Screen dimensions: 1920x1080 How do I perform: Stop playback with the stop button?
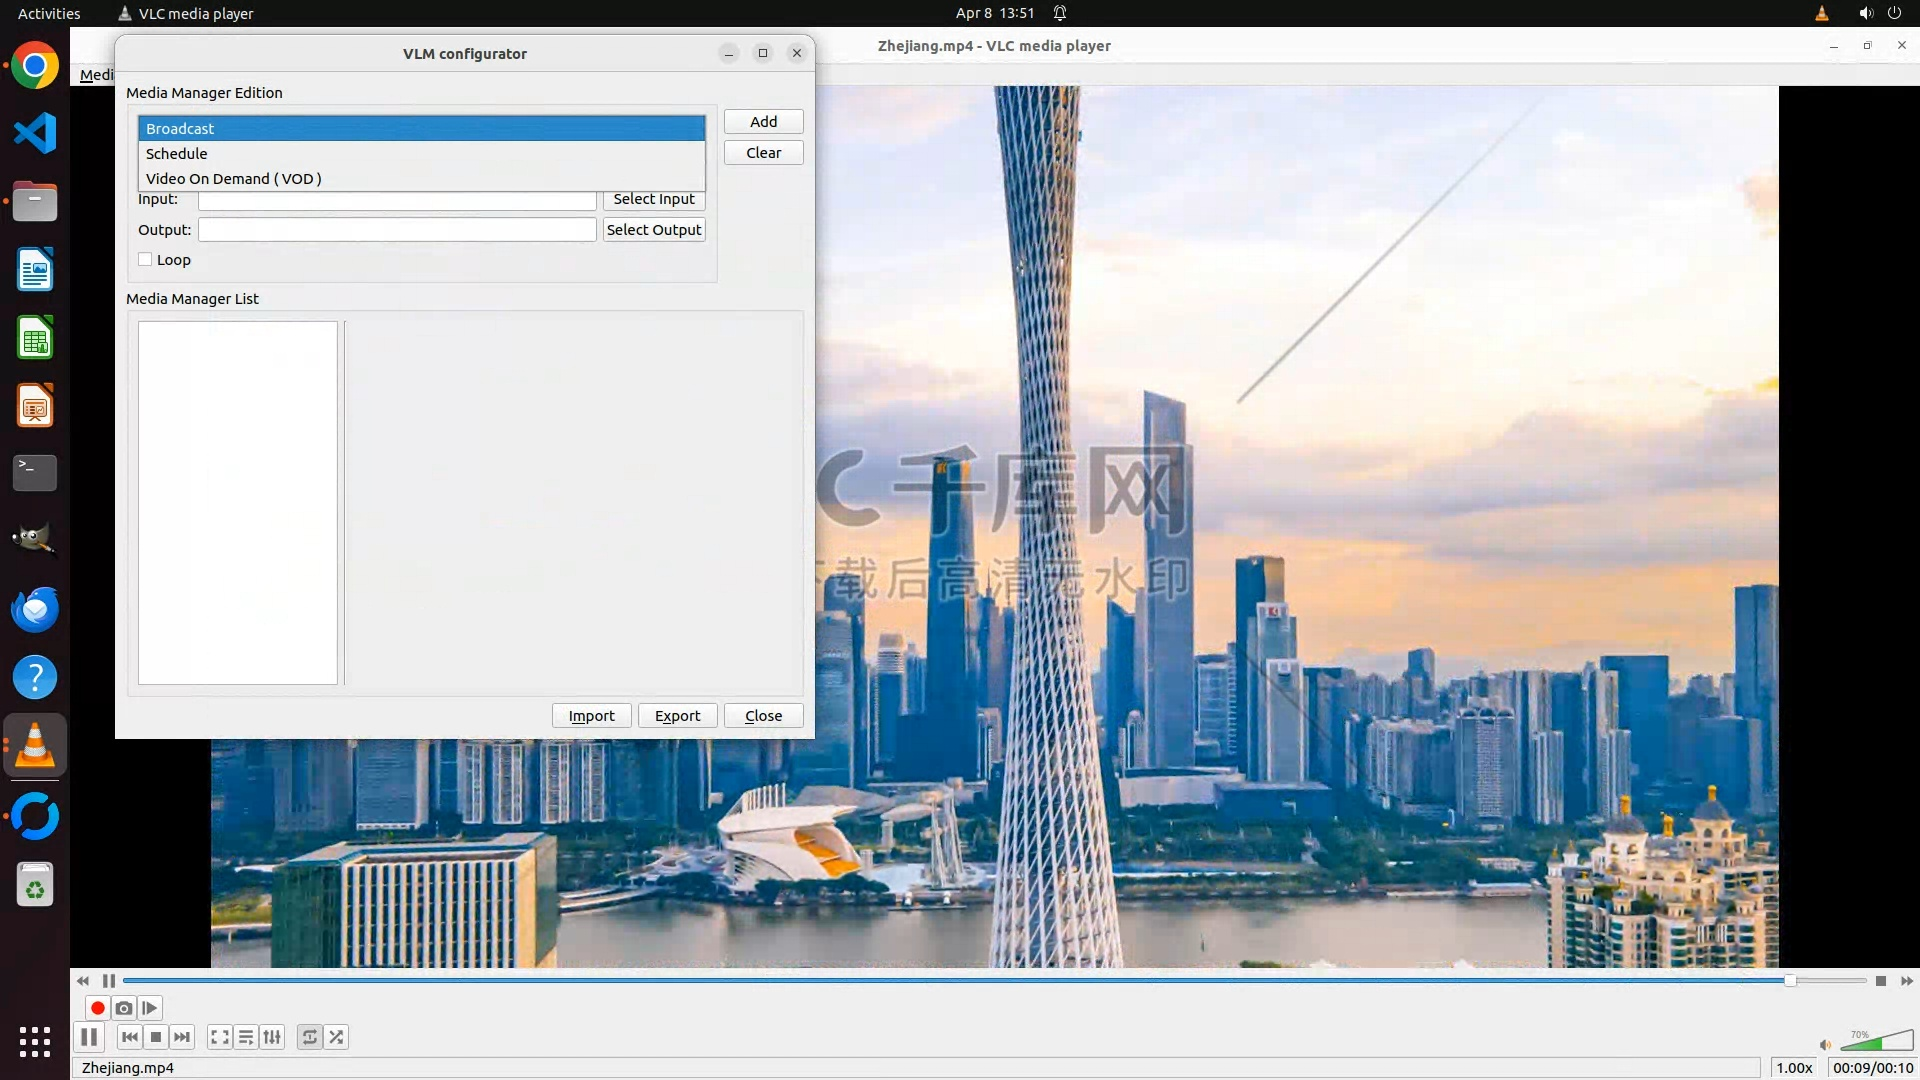(x=156, y=1037)
